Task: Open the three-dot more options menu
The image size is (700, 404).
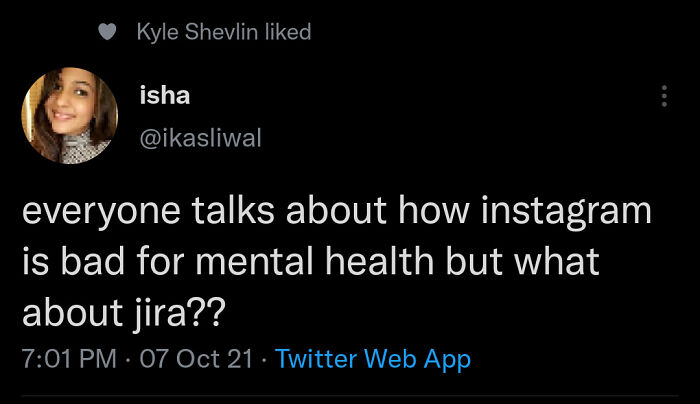Action: pos(664,96)
